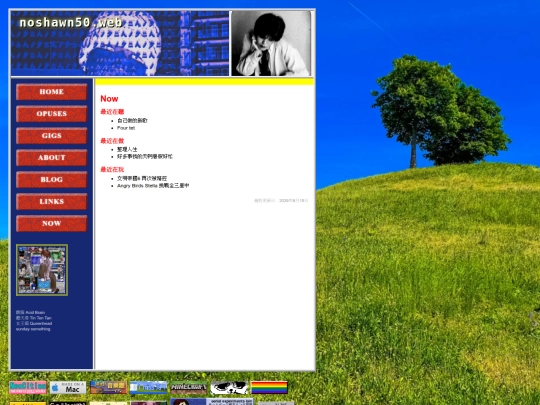Go to the LINKS page
This screenshot has height=405, width=540.
pos(52,201)
